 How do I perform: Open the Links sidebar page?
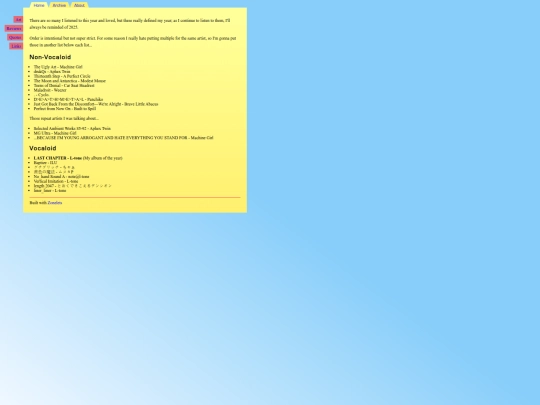click(16, 46)
